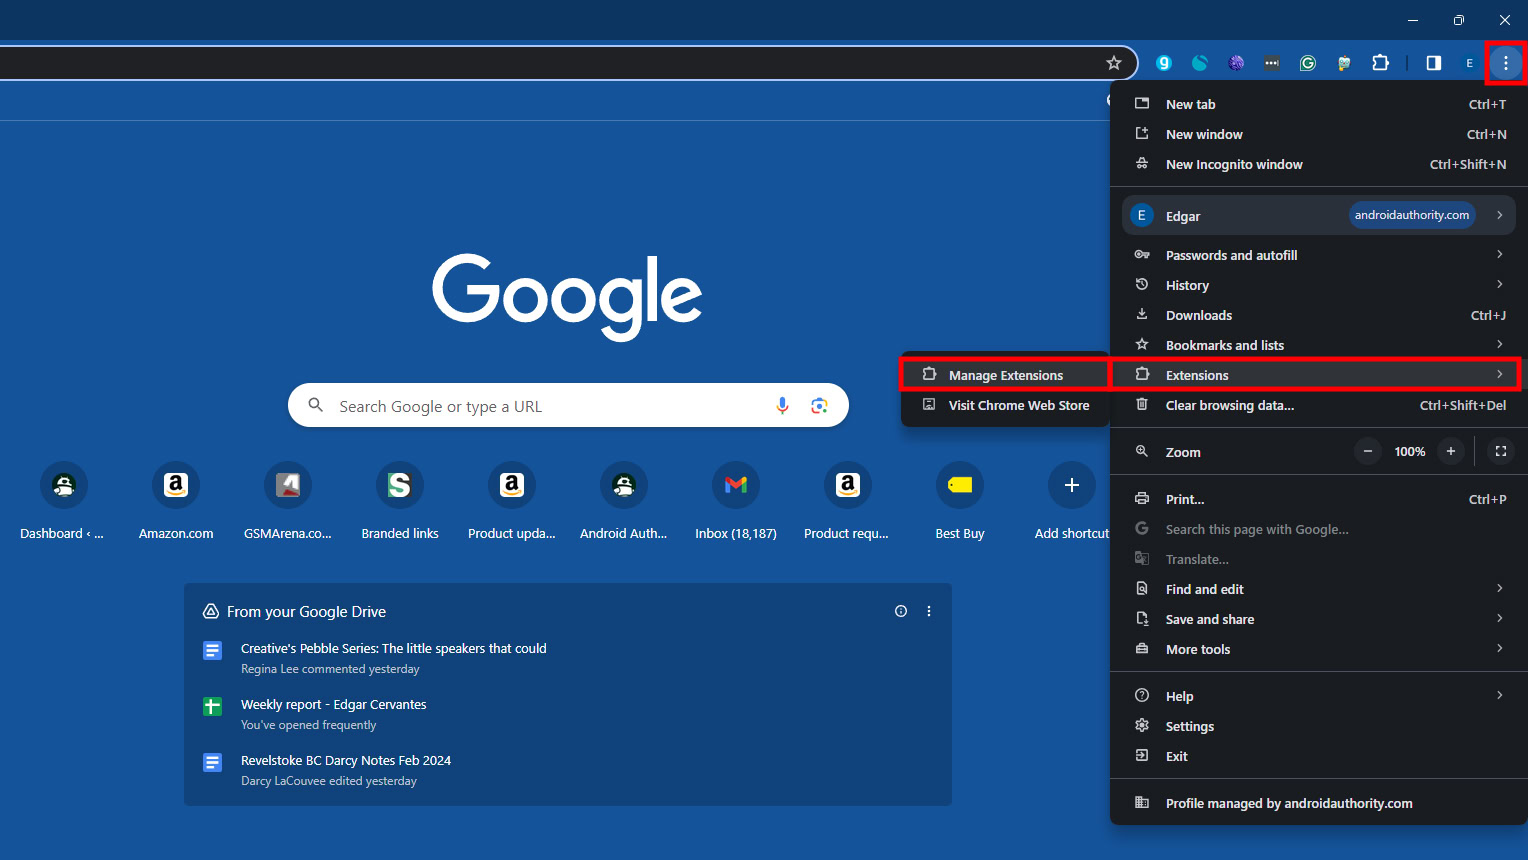Toggle fullscreen mode in Zoom row

click(x=1500, y=452)
